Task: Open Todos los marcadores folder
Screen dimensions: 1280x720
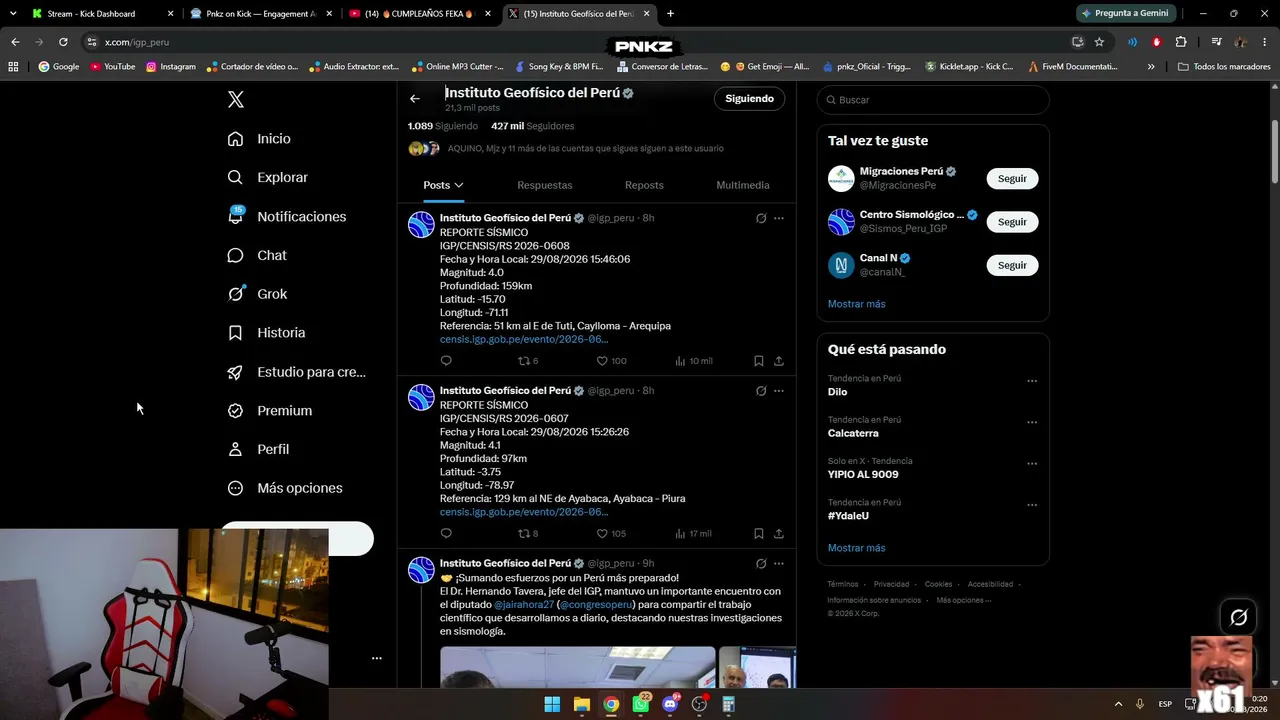Action: (x=1224, y=67)
